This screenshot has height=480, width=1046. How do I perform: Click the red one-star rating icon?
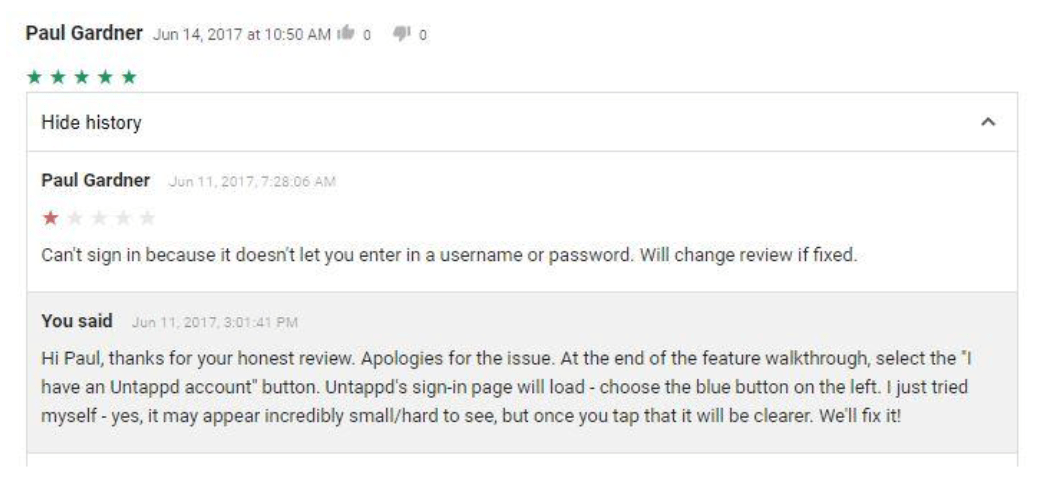click(x=50, y=218)
